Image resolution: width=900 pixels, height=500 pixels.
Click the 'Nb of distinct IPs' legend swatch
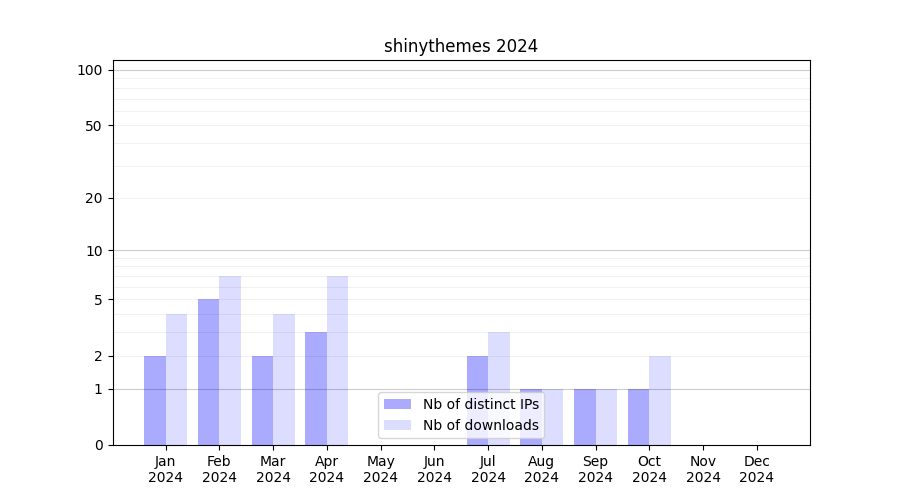click(397, 404)
